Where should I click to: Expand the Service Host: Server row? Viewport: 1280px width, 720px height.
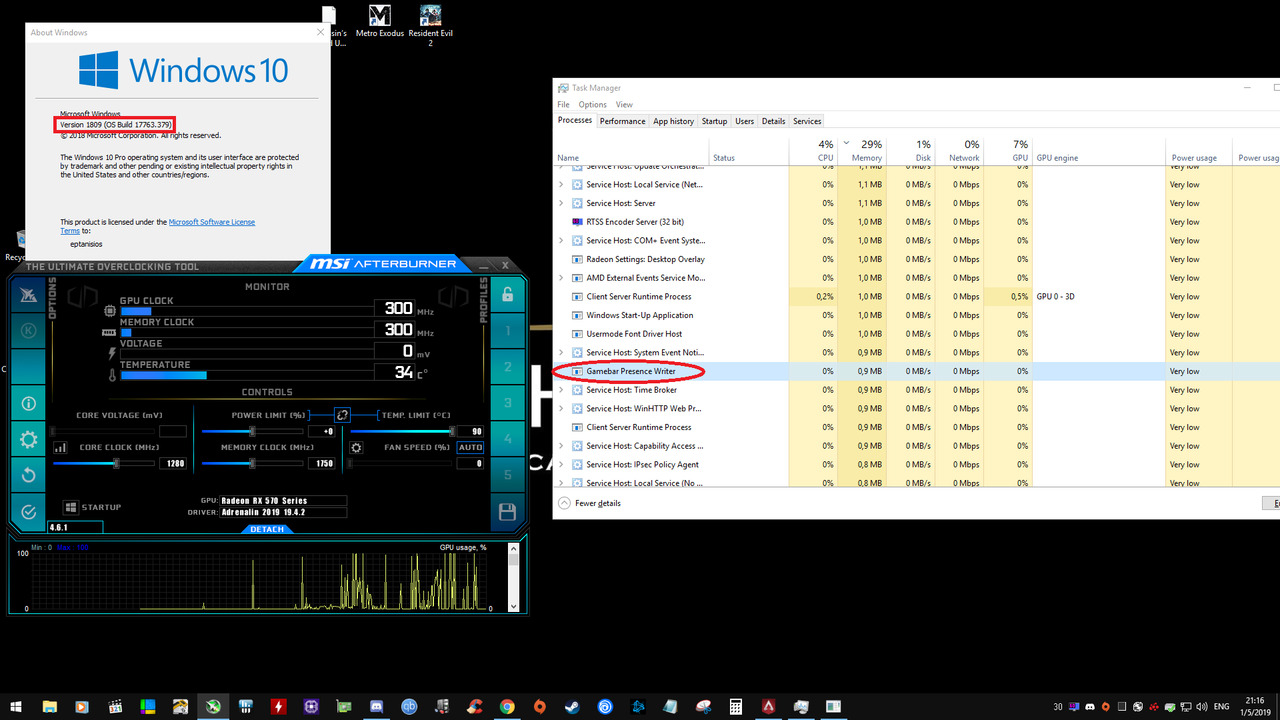click(561, 203)
